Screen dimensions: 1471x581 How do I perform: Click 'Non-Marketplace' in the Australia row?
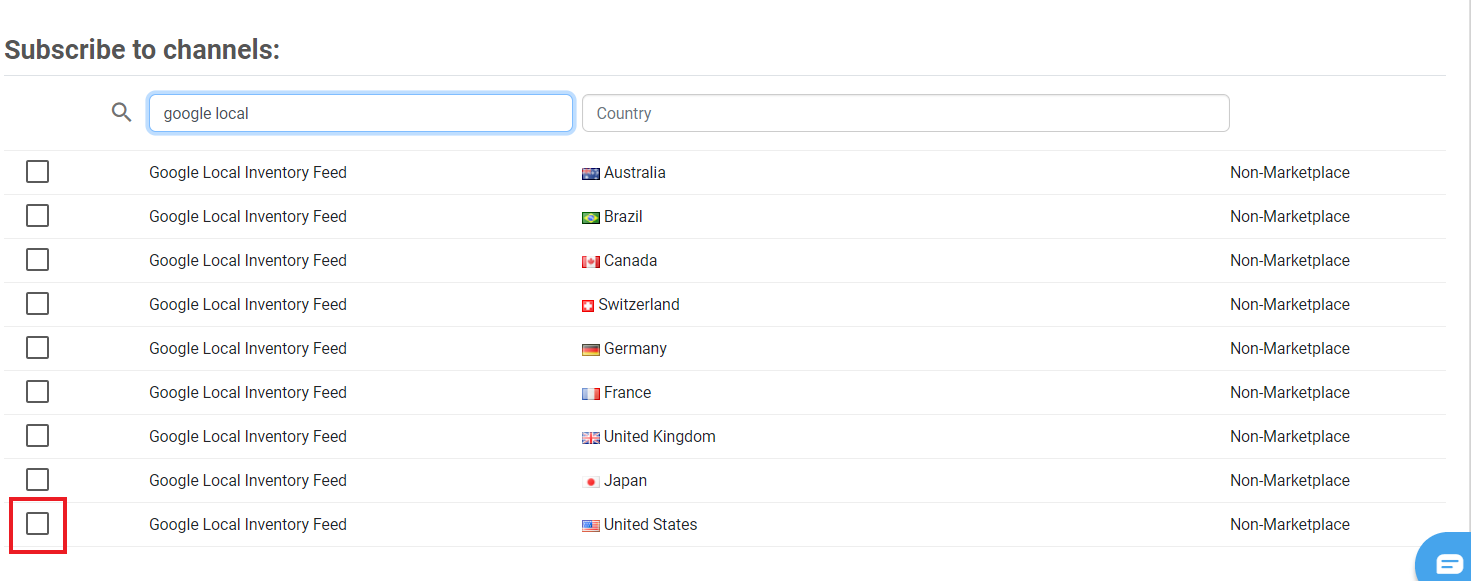(x=1290, y=172)
